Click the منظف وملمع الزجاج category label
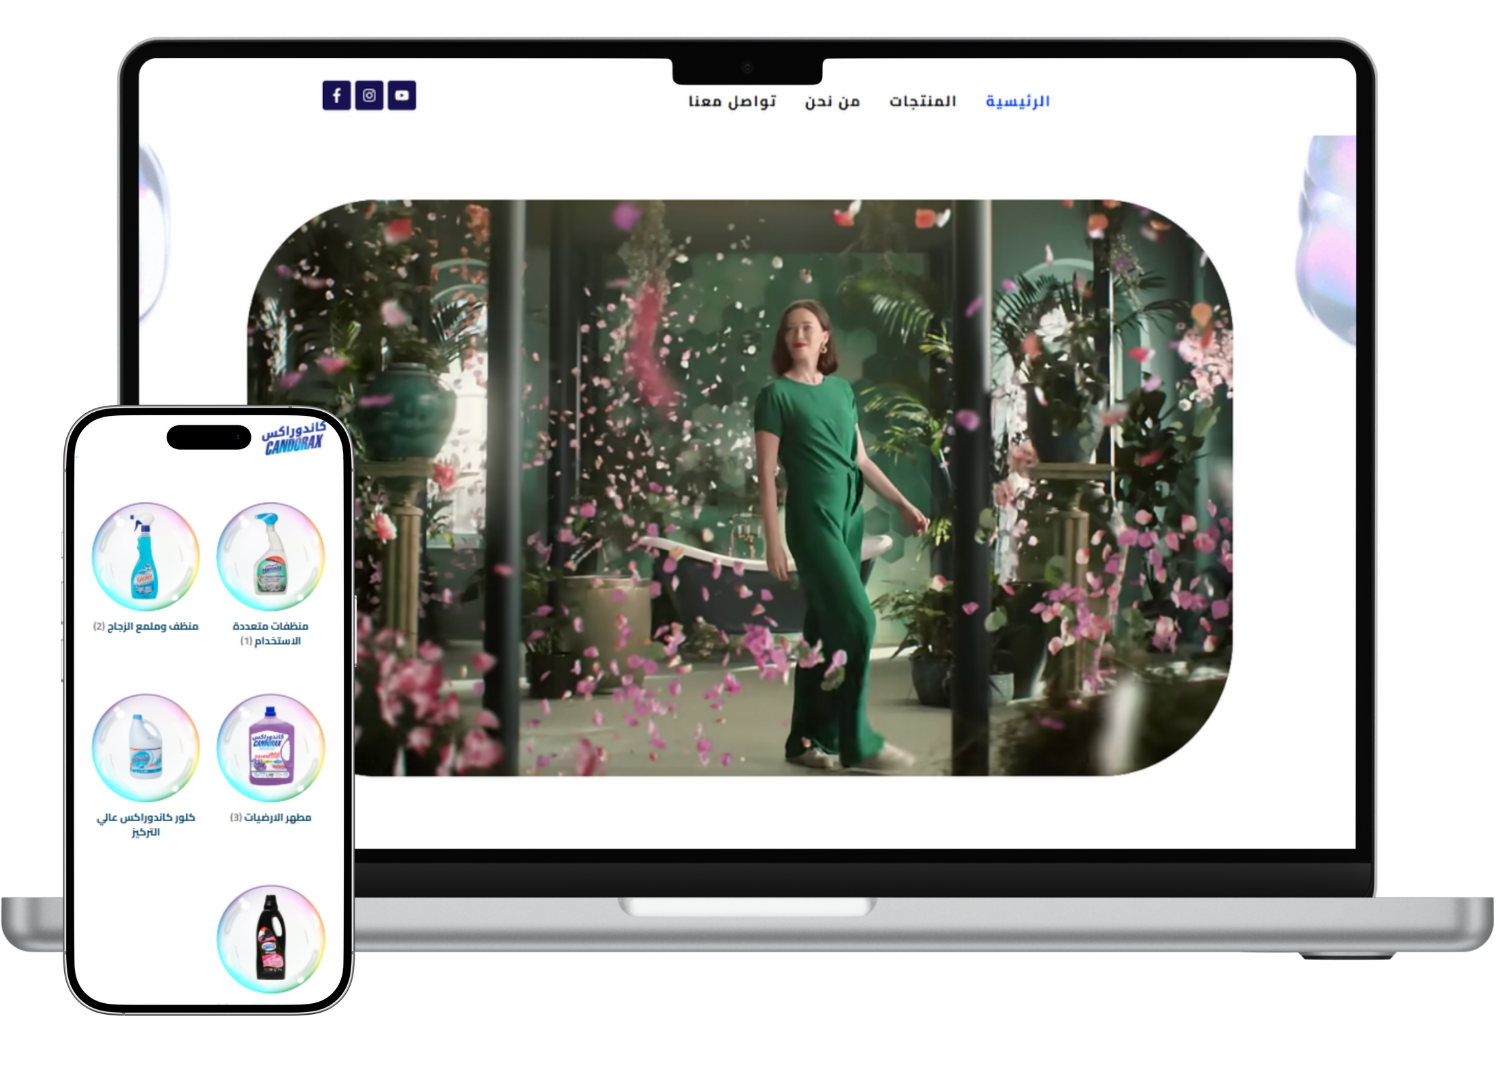1500x1067 pixels. point(146,626)
